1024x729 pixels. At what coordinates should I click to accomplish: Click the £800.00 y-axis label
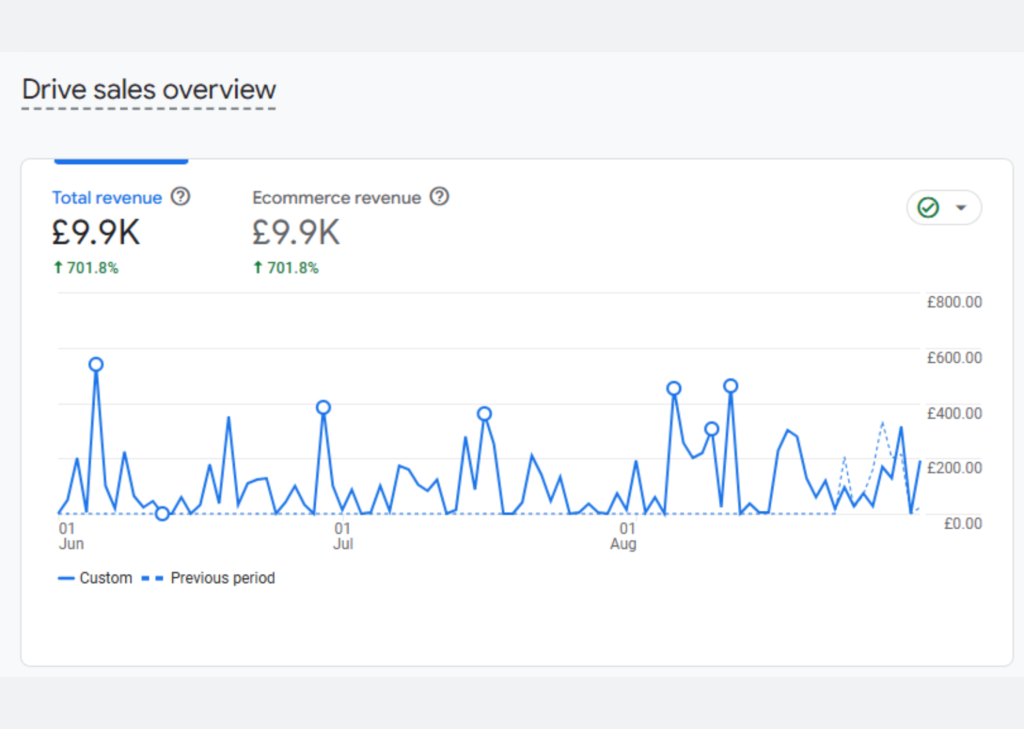pos(954,302)
